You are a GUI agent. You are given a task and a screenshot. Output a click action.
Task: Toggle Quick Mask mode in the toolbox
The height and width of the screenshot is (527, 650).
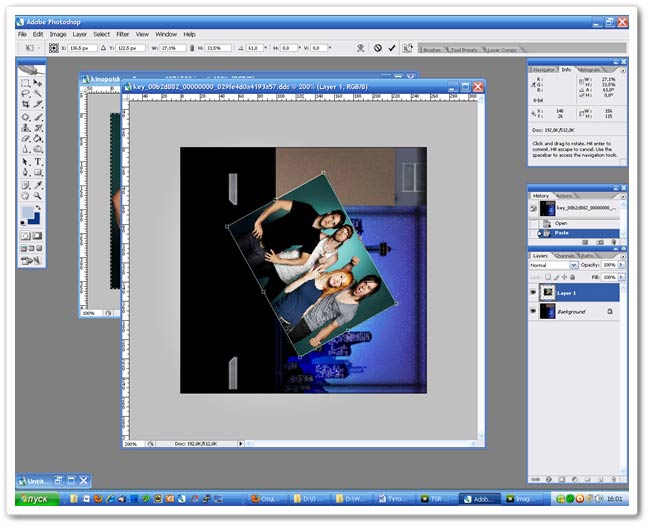[x=38, y=236]
